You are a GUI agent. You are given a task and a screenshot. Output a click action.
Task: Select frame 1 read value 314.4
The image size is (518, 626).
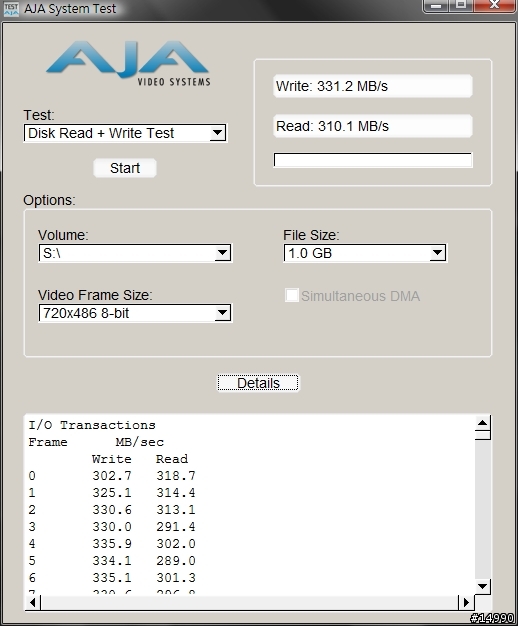(x=176, y=493)
